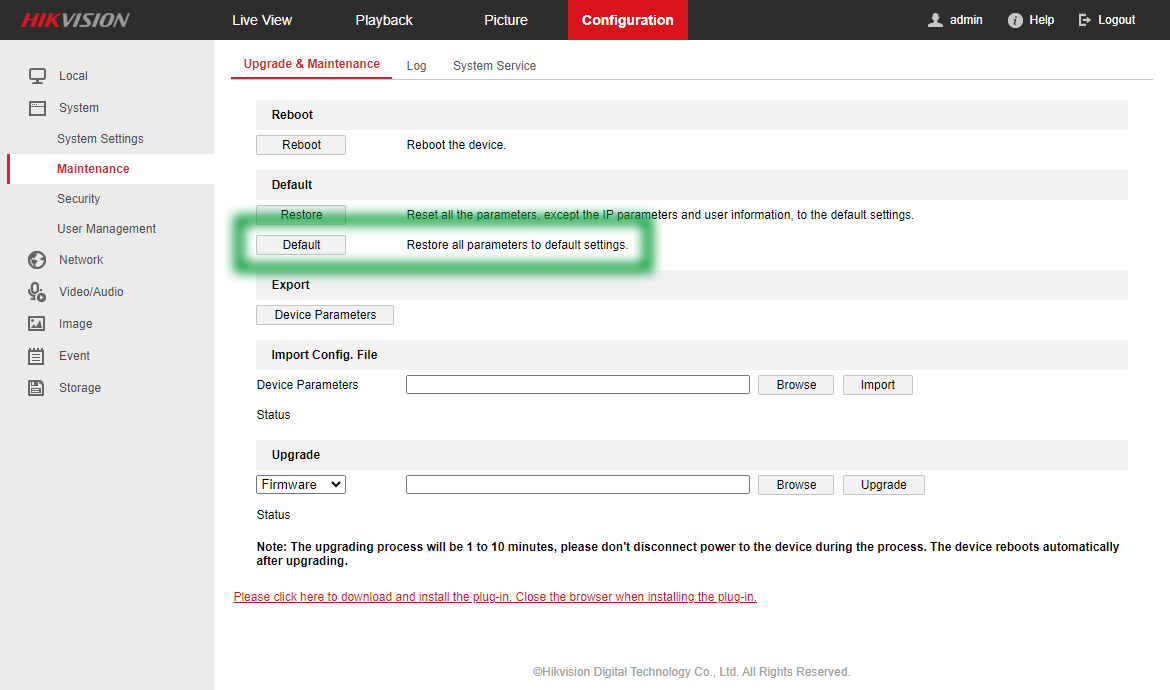Image resolution: width=1170 pixels, height=690 pixels.
Task: Select the Upgrade & Maintenance sub-tab
Action: 311,64
